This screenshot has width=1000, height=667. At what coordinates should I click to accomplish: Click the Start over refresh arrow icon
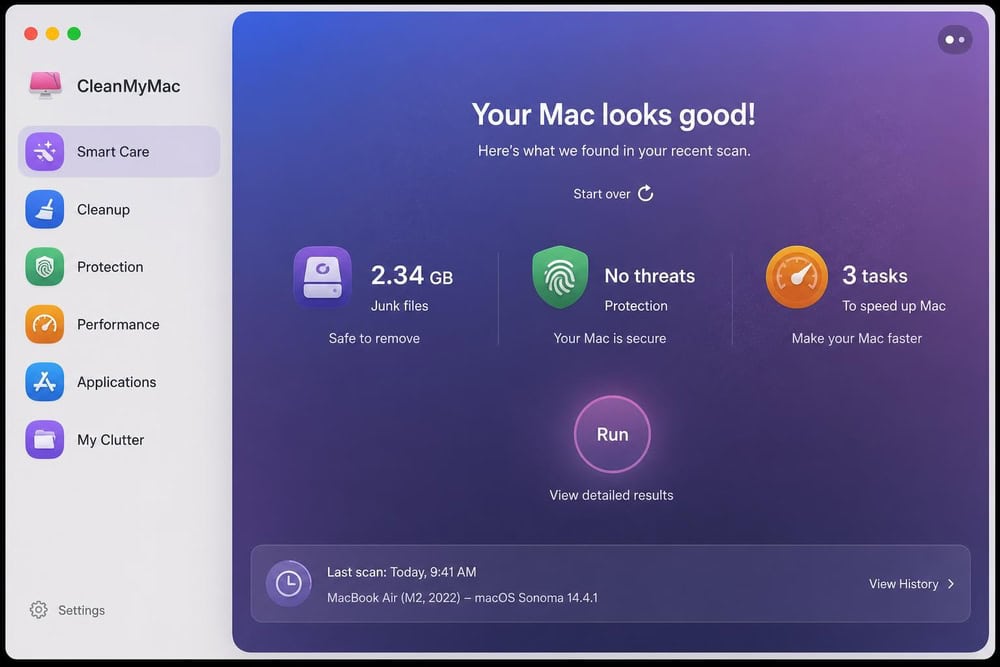[x=645, y=193]
